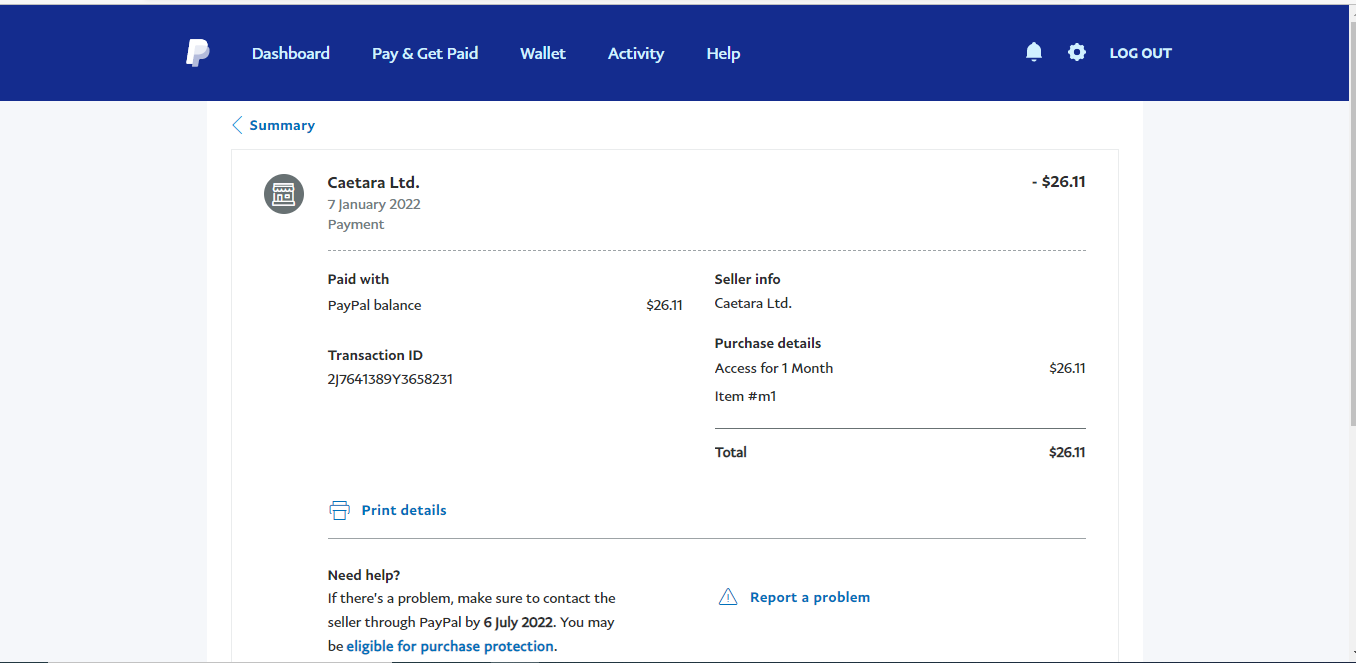
Task: Click the Print details link
Action: click(x=404, y=510)
